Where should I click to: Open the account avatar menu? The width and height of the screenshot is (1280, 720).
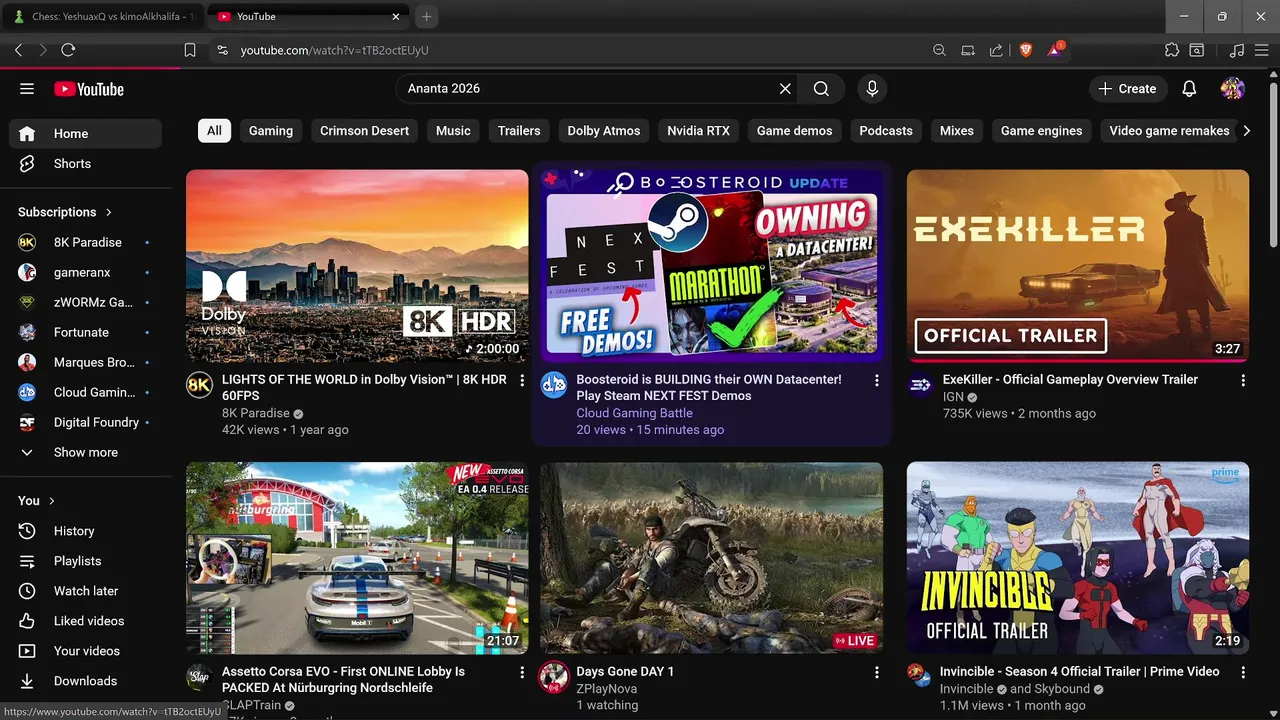[x=1233, y=89]
